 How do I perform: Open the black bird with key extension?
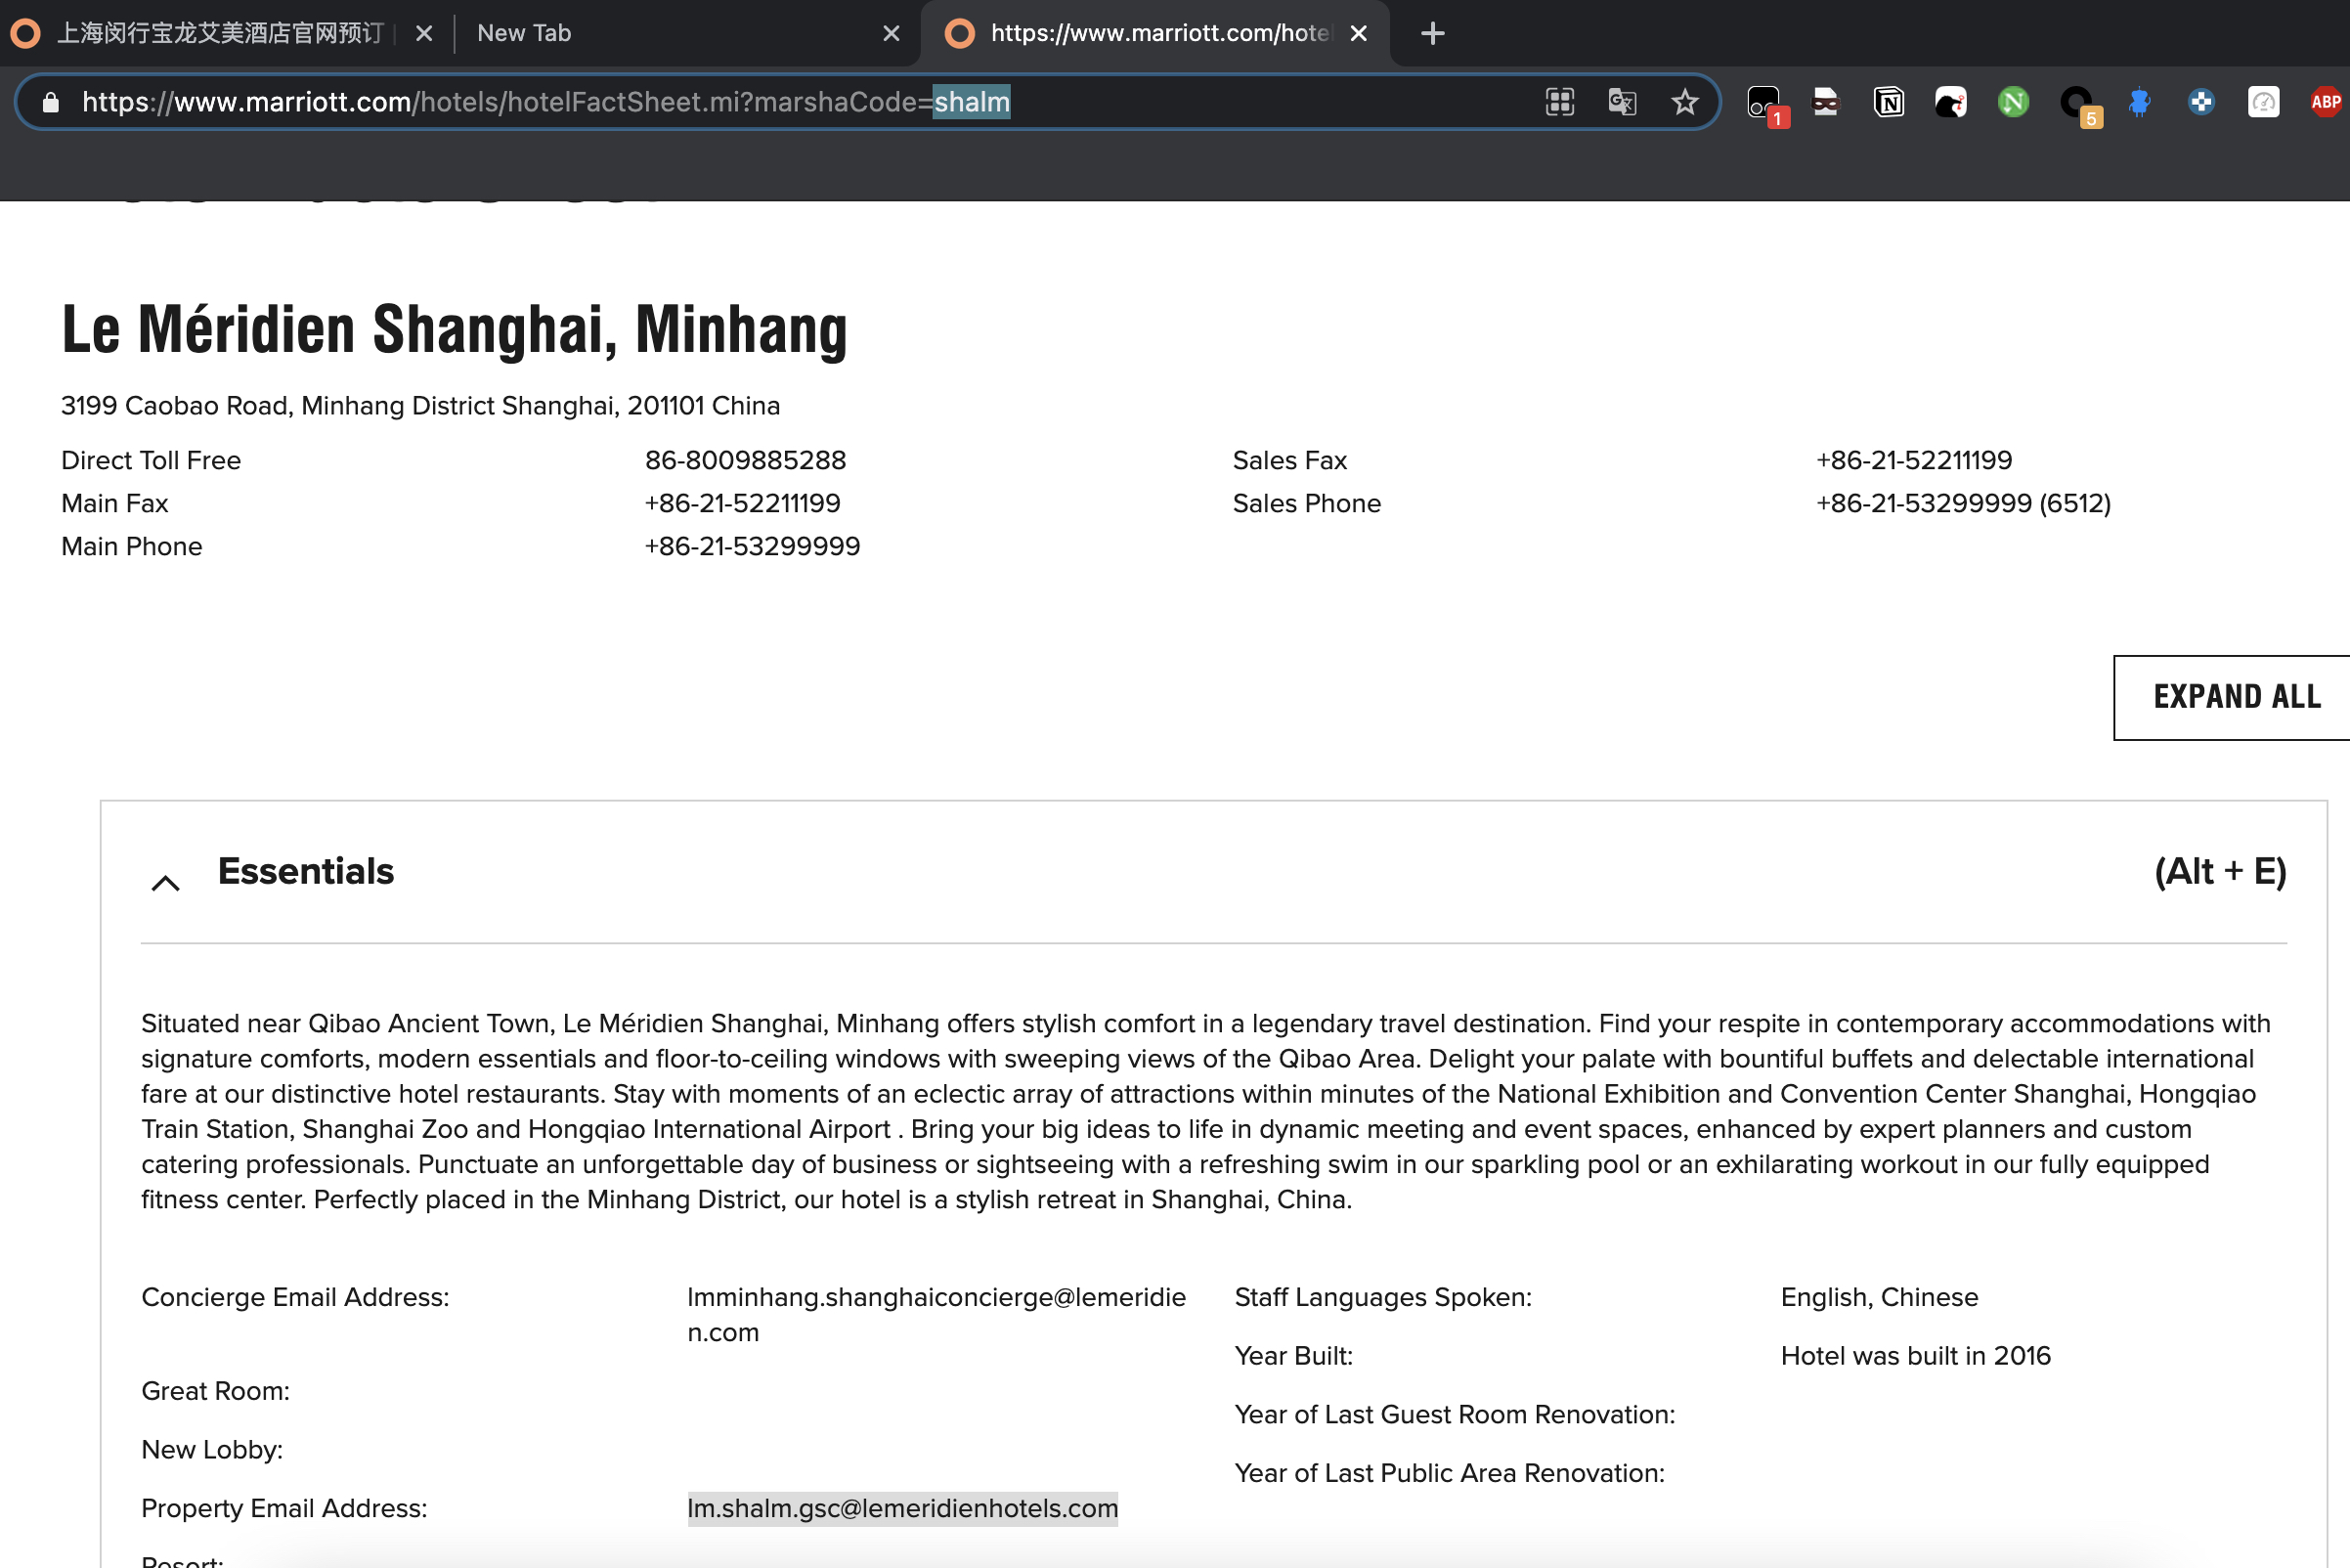[x=1950, y=102]
